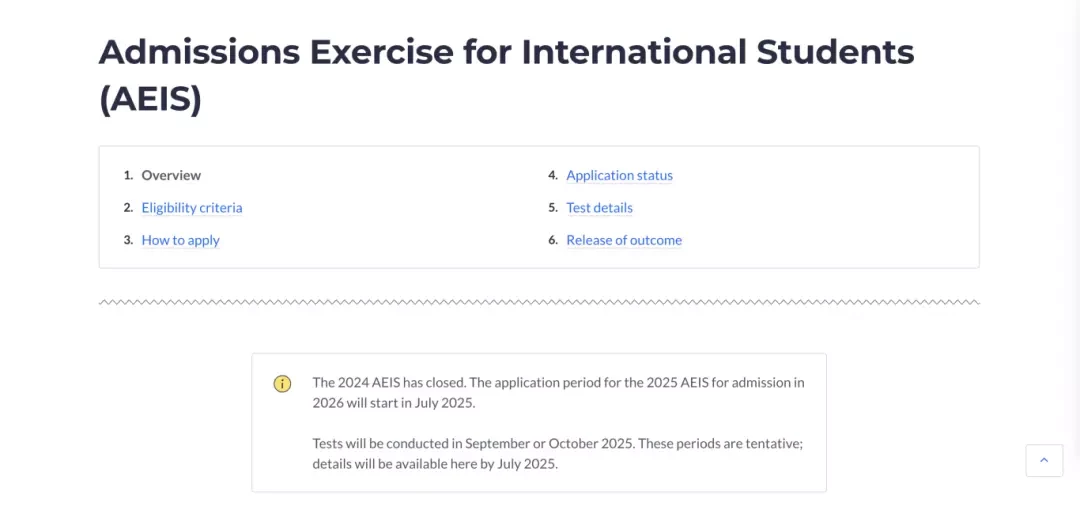Image resolution: width=1080 pixels, height=510 pixels.
Task: Open the Release of outcome link
Action: tap(624, 241)
